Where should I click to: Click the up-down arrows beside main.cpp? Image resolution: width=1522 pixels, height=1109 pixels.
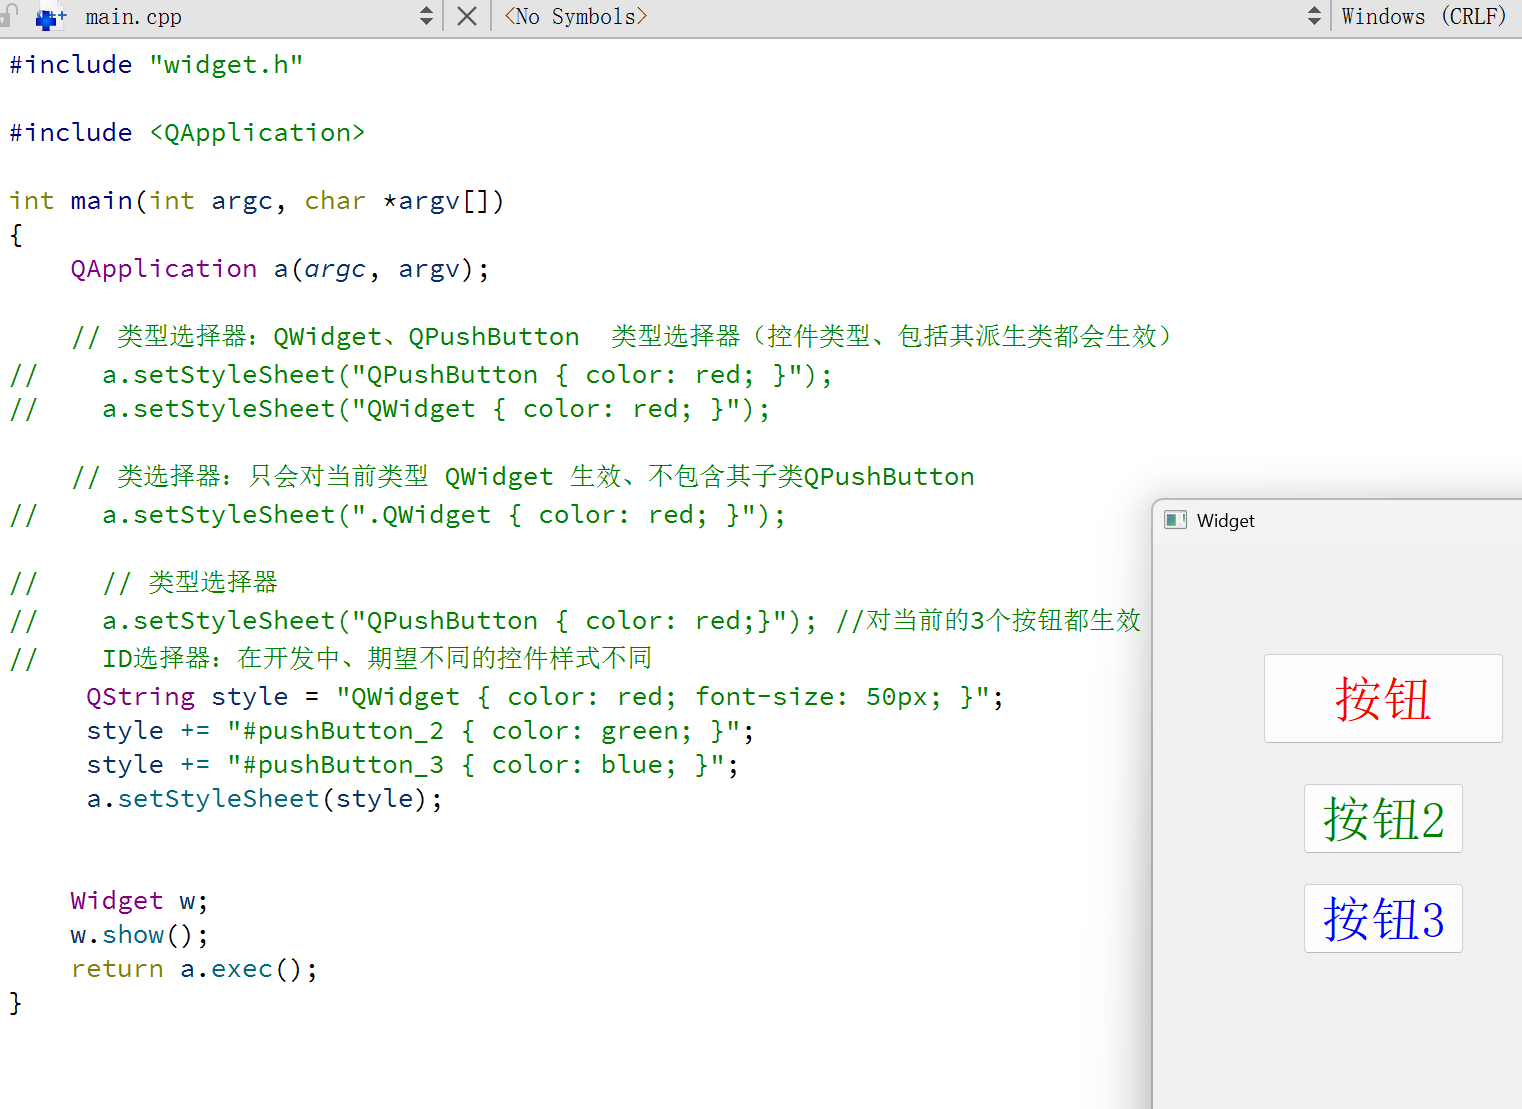pyautogui.click(x=425, y=16)
